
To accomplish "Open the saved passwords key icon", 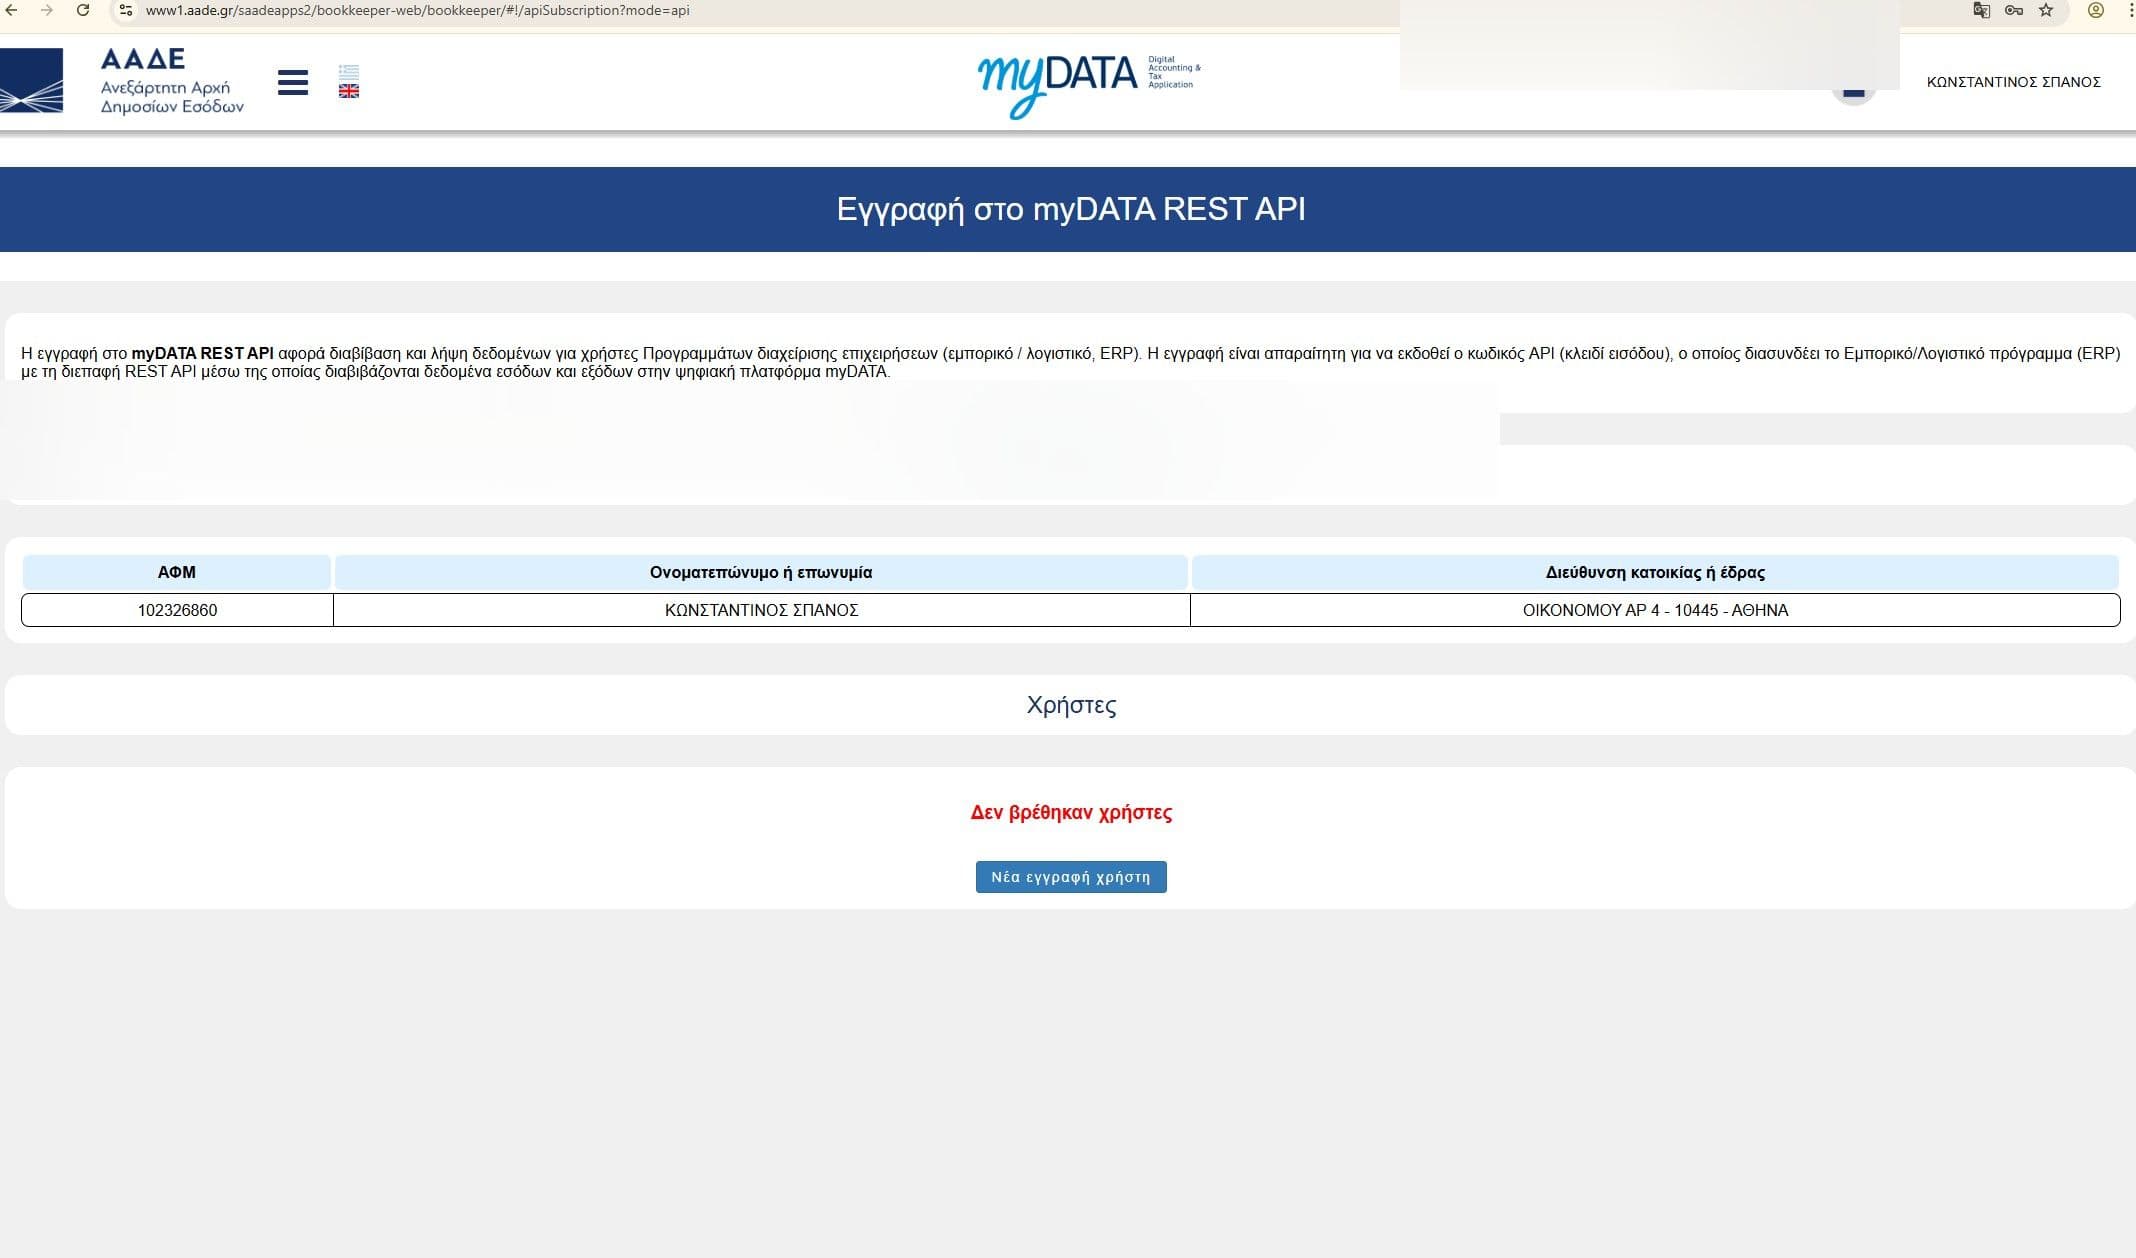I will coord(2014,10).
